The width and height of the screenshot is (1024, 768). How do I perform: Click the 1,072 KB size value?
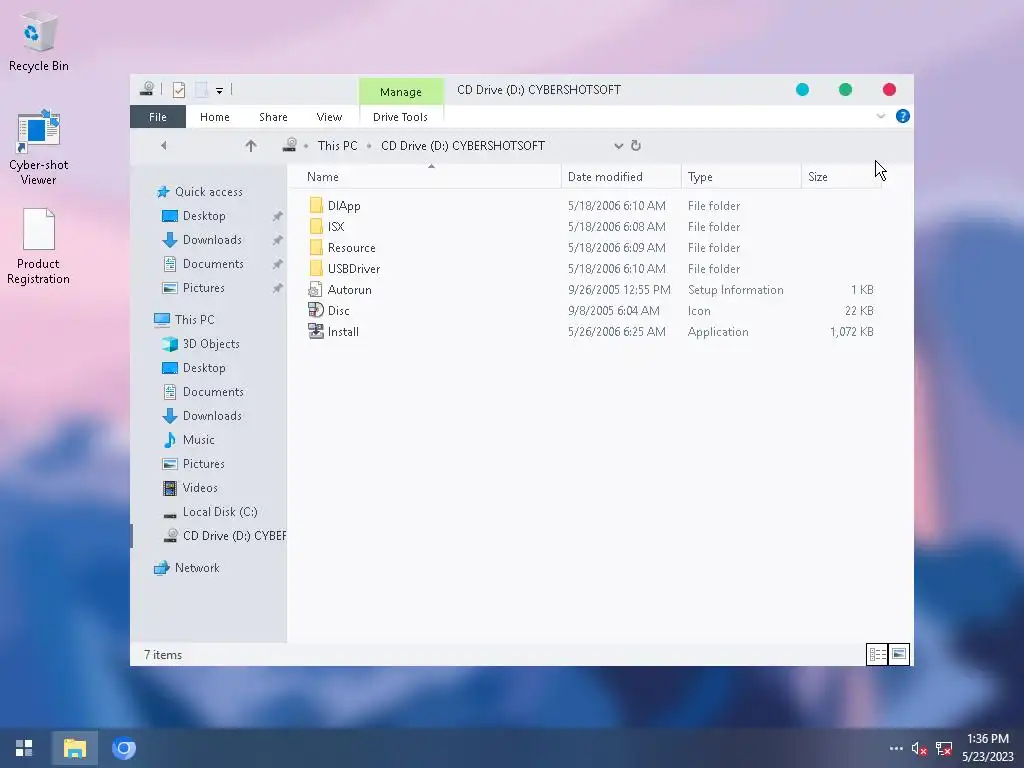click(852, 332)
